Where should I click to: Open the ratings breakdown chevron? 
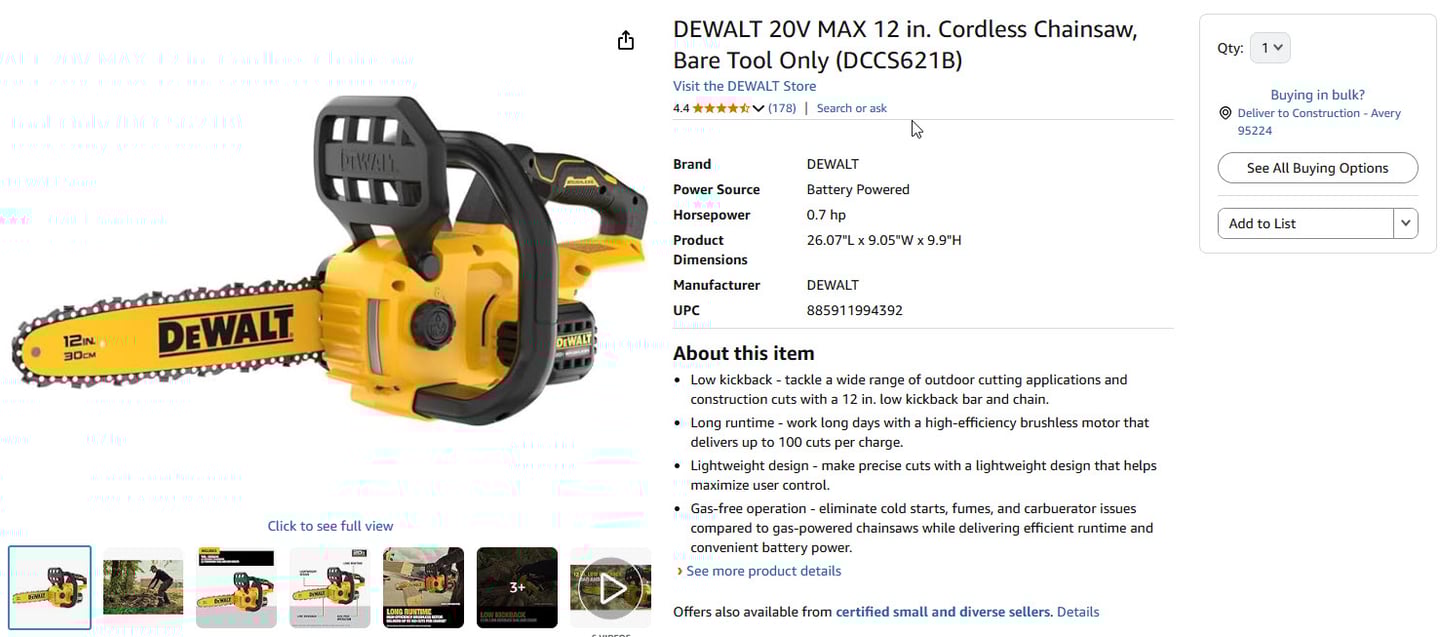(758, 108)
